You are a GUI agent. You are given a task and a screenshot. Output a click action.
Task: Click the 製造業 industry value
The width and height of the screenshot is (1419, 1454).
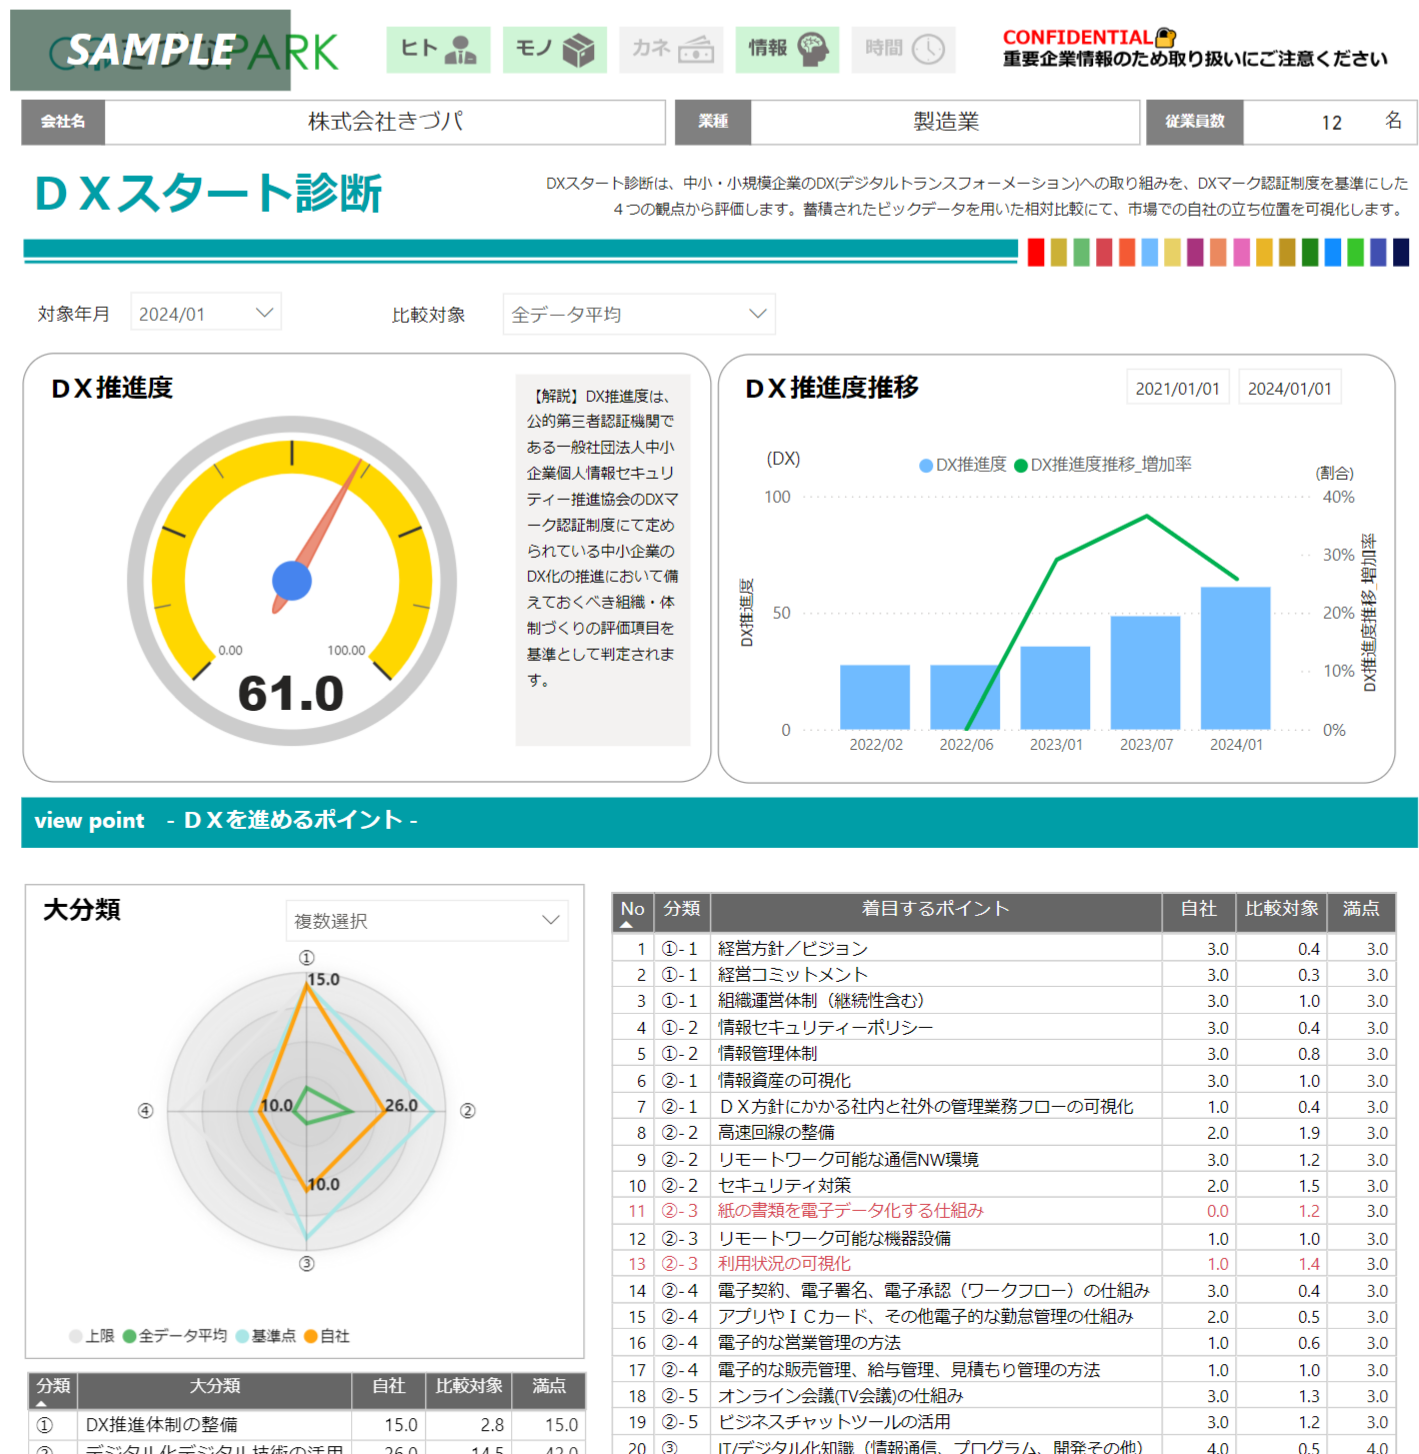point(946,122)
